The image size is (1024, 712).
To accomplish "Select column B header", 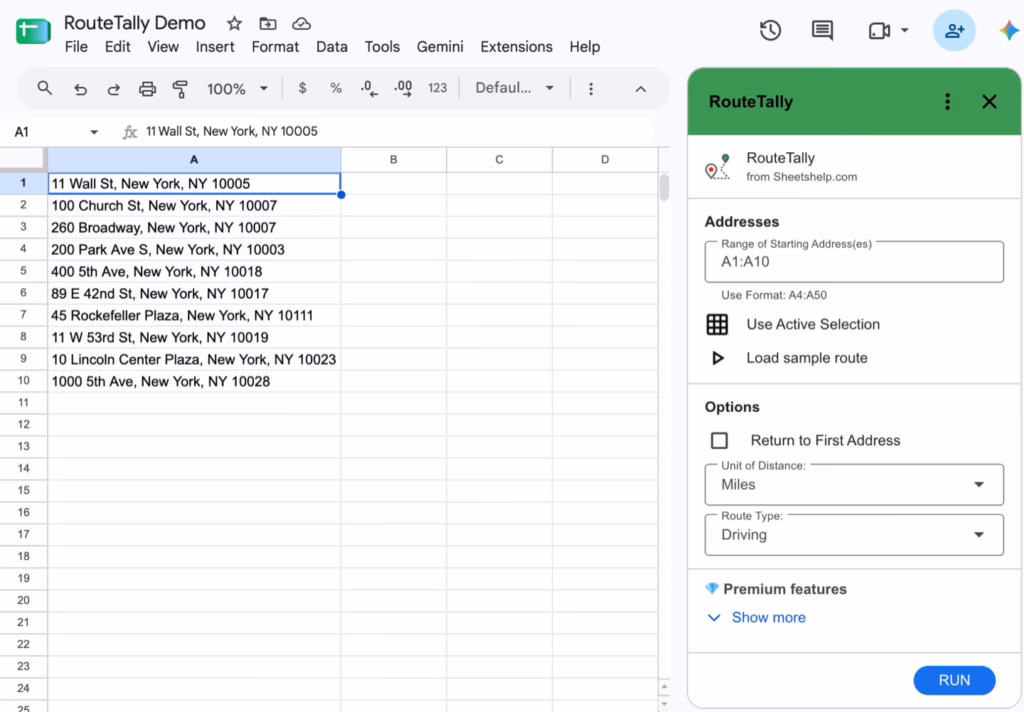I will pos(394,159).
